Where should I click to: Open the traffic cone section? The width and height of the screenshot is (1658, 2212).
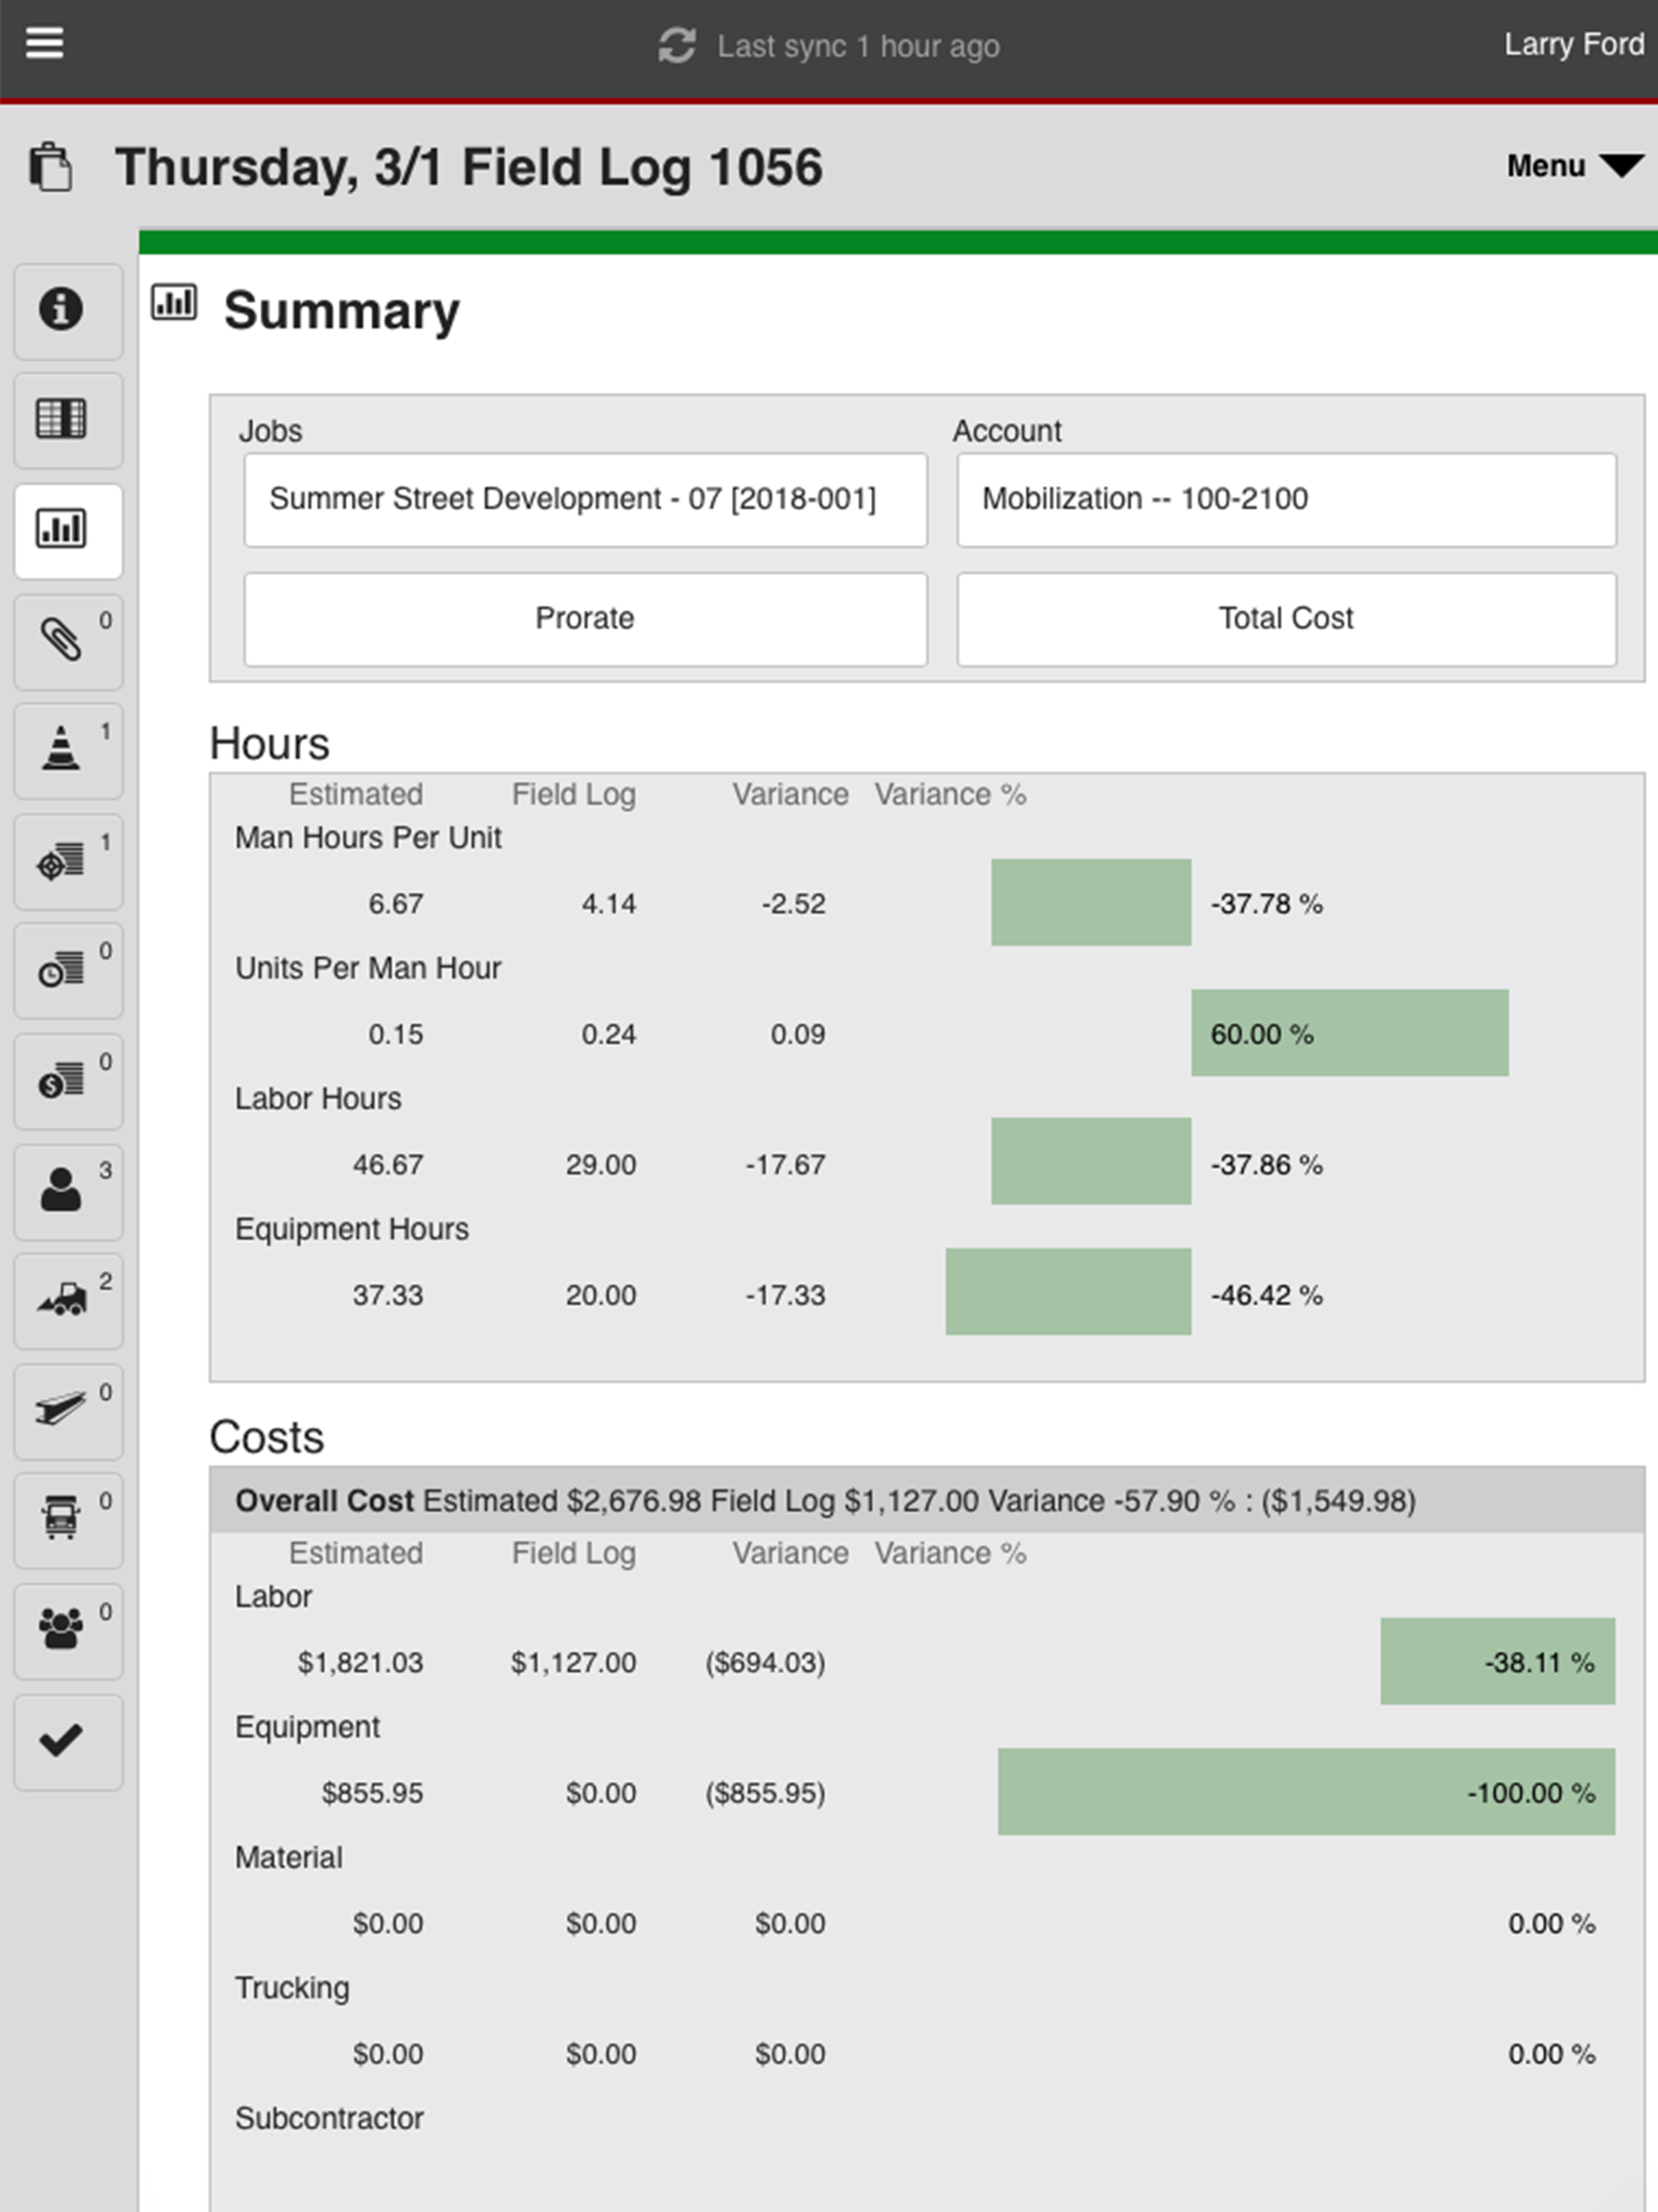coord(68,751)
